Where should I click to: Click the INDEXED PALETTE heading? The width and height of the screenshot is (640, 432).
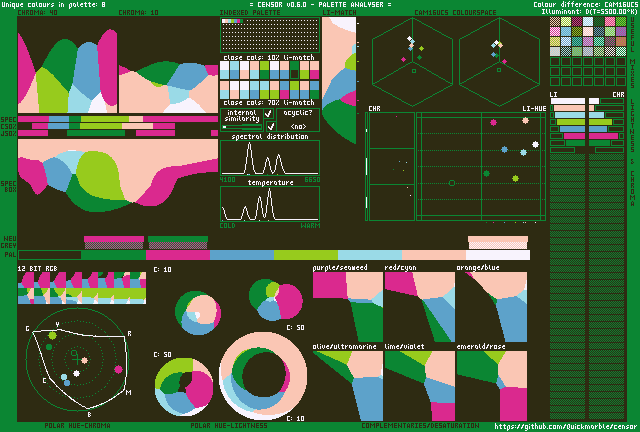(250, 13)
